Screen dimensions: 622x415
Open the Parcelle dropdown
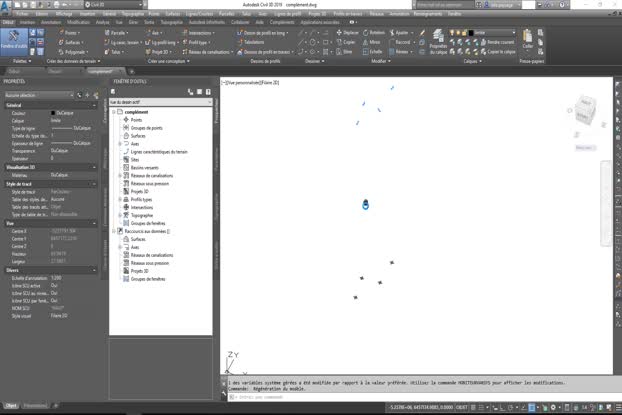[117, 33]
